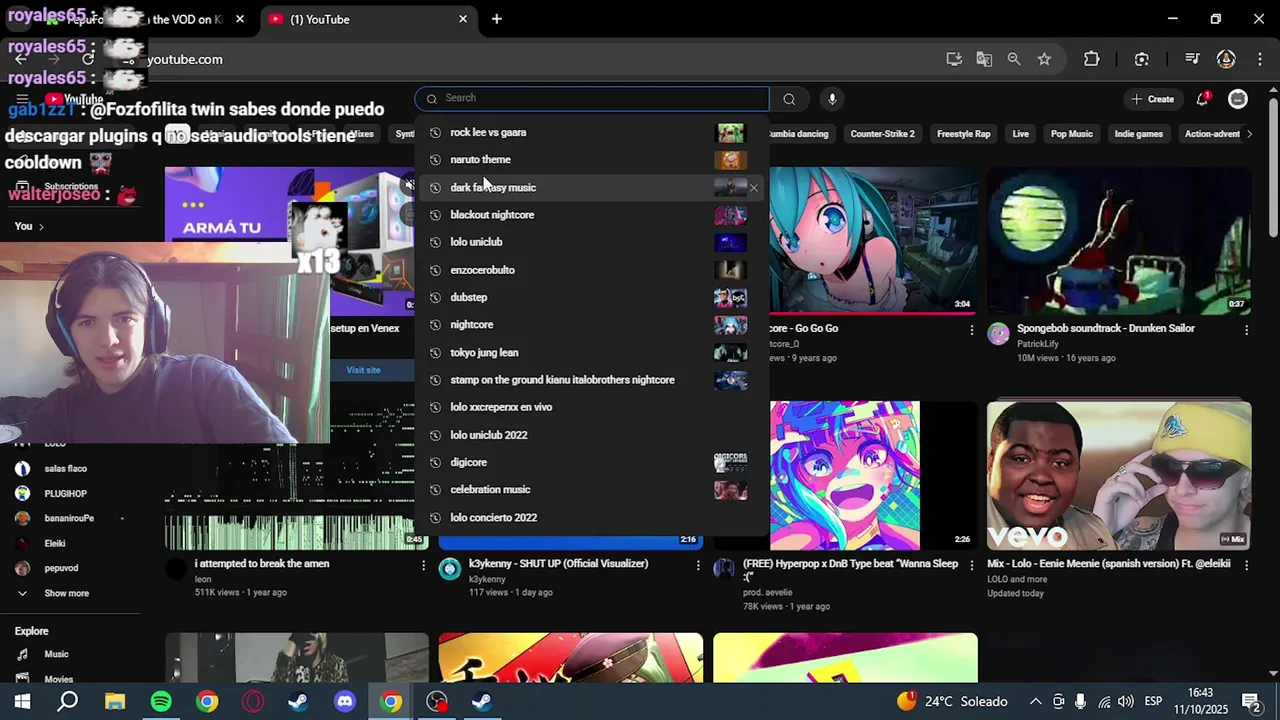
Task: Select the Live filter chip
Action: 1020,134
